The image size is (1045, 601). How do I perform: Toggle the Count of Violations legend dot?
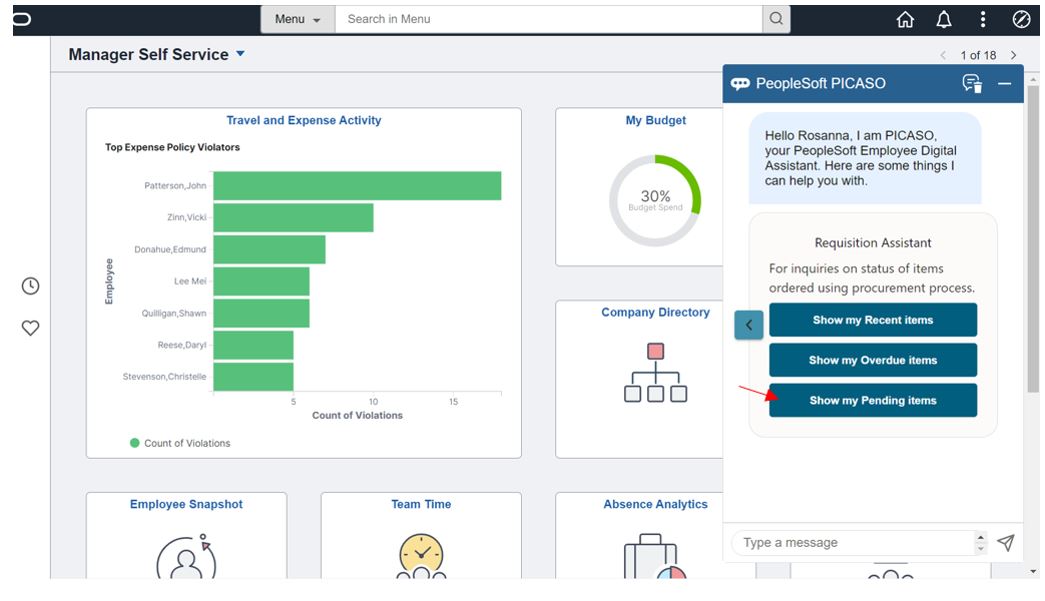coord(135,443)
